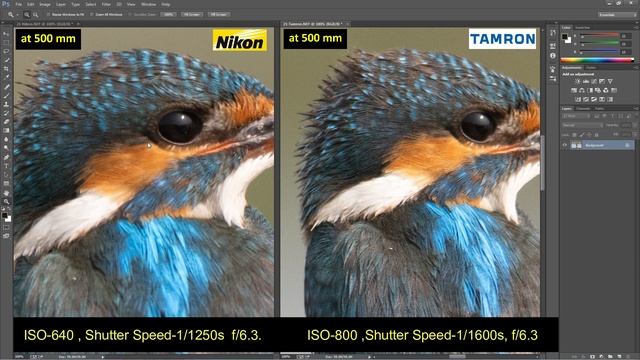Switch to the Swatches tab
Screen dimensions: 640x360
[x=583, y=27]
